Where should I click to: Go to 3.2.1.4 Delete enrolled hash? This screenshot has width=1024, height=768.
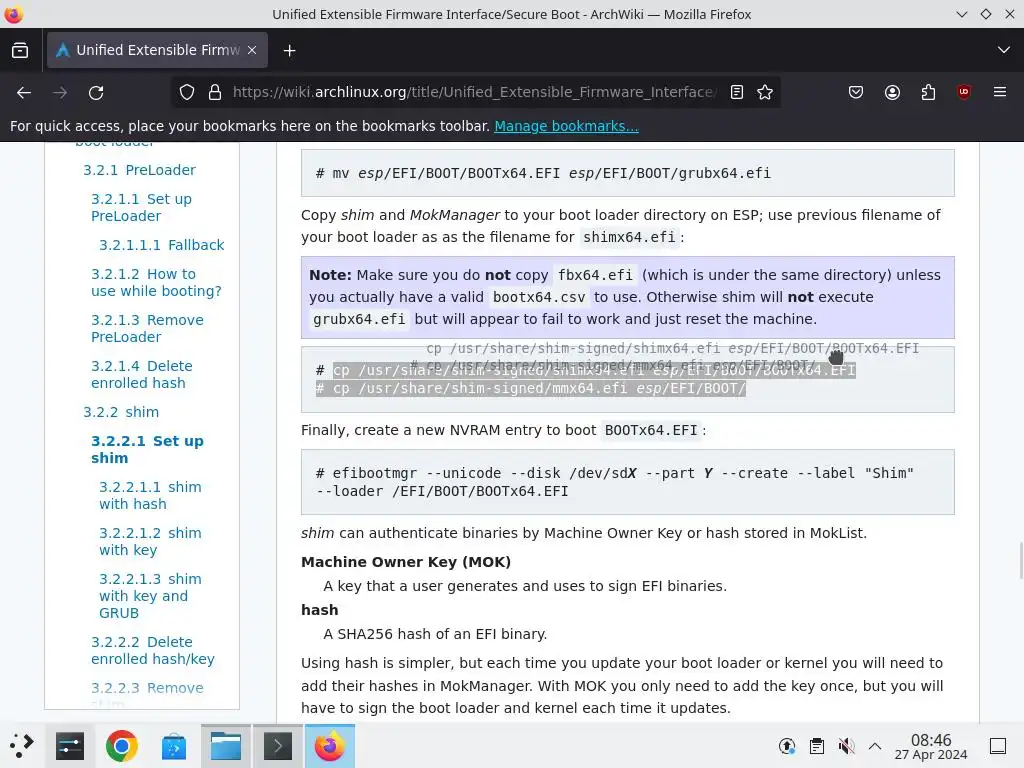click(x=142, y=374)
